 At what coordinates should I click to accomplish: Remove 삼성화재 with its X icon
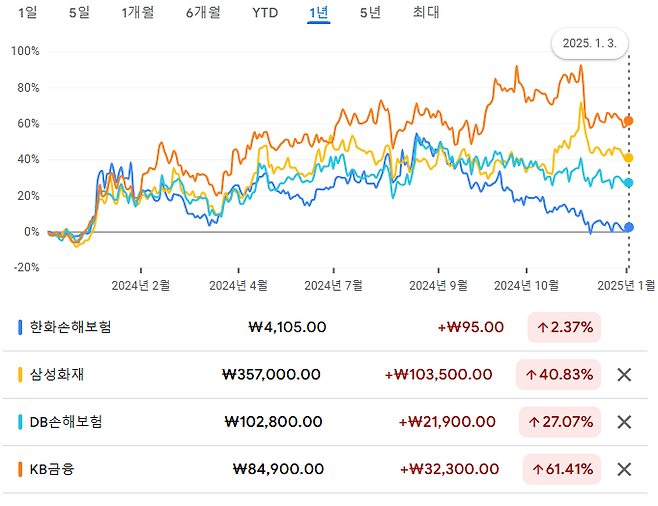coord(624,375)
